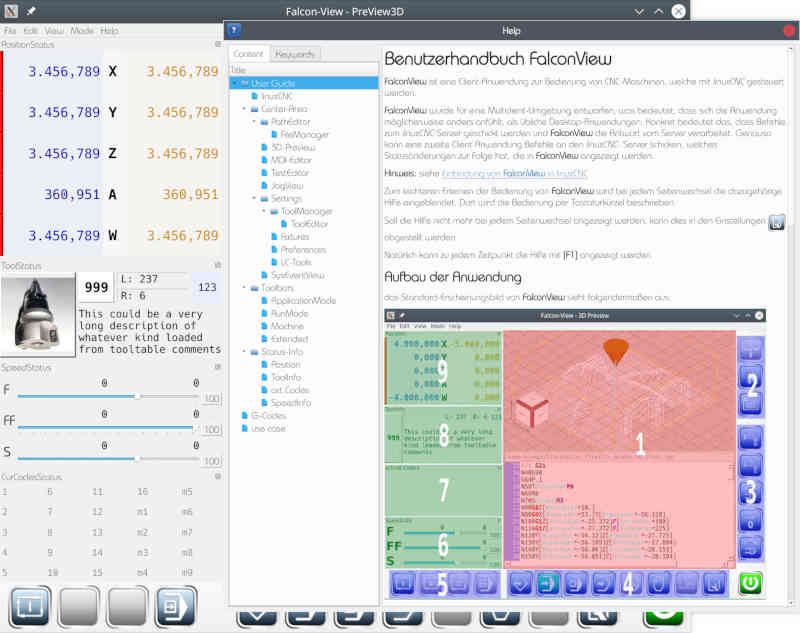Click the pin icon in the Falcon-View title bar
The width and height of the screenshot is (800, 633).
point(31,11)
